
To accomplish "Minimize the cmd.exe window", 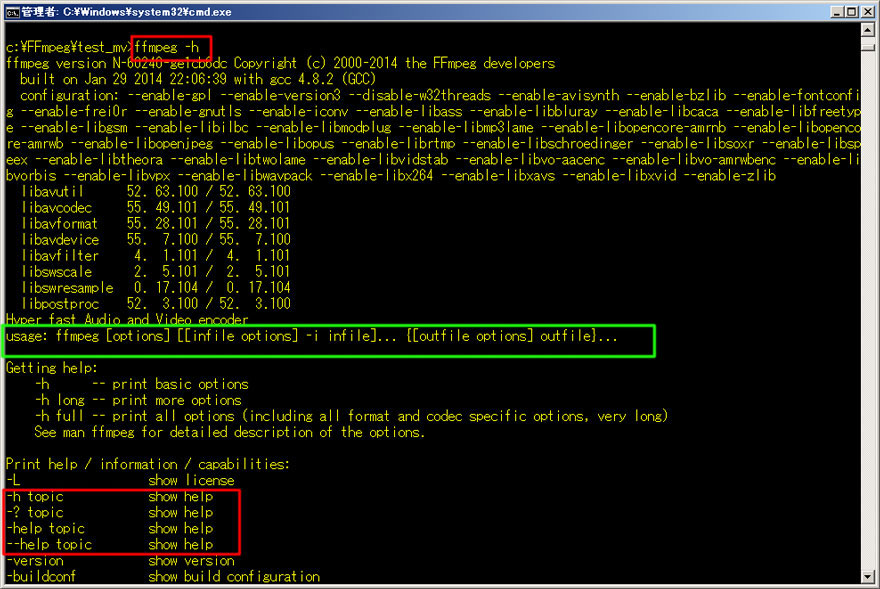I will click(837, 12).
